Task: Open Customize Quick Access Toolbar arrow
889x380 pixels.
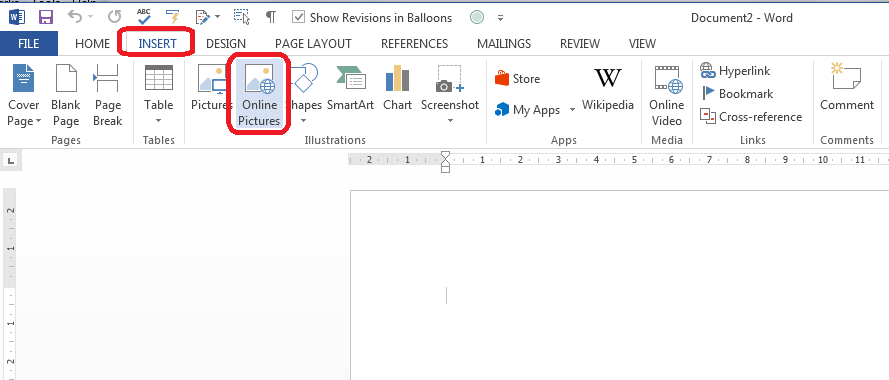Action: (x=500, y=18)
